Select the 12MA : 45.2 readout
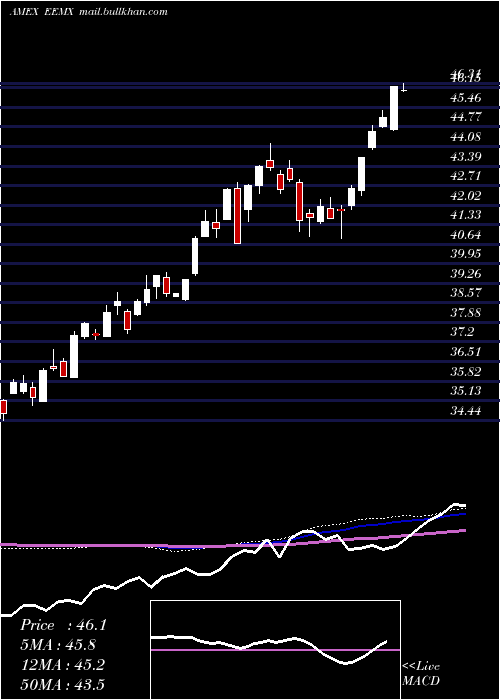This screenshot has width=500, height=700. (x=63, y=664)
